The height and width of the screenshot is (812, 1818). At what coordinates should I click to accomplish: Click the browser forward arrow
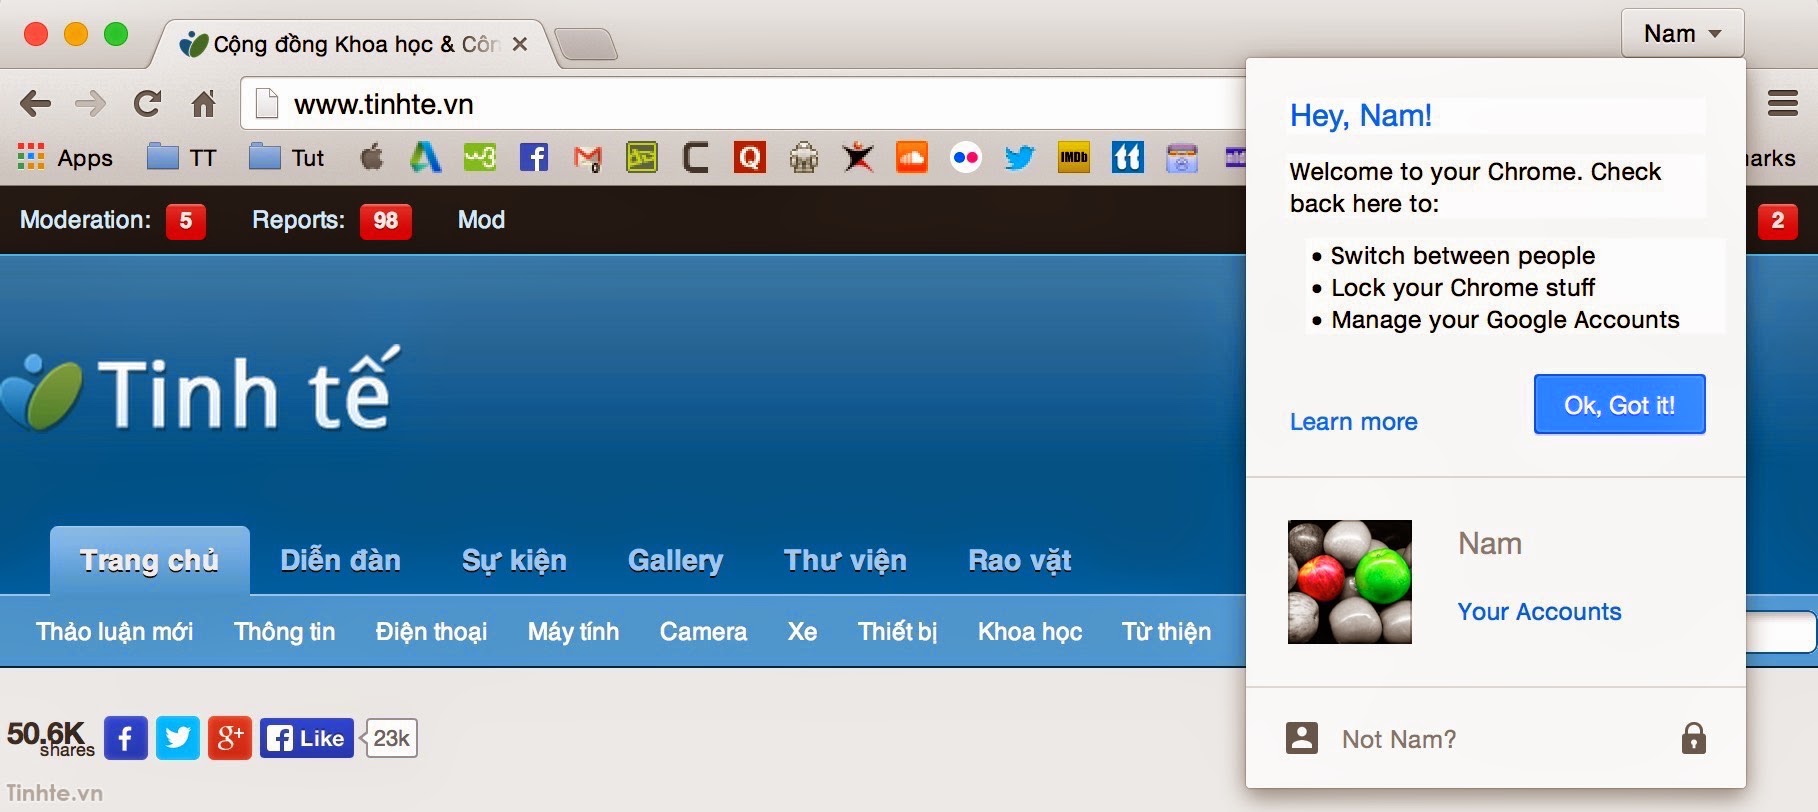91,103
